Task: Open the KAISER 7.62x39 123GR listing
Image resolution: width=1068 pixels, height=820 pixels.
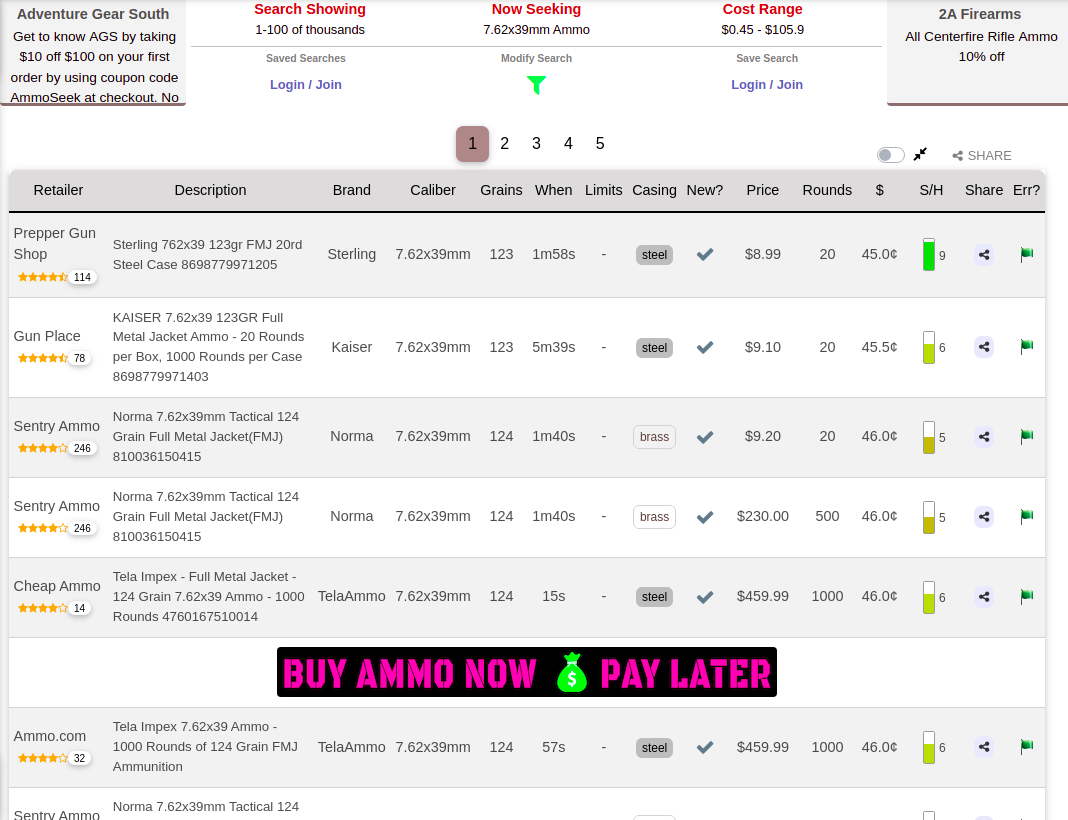Action: tap(208, 347)
